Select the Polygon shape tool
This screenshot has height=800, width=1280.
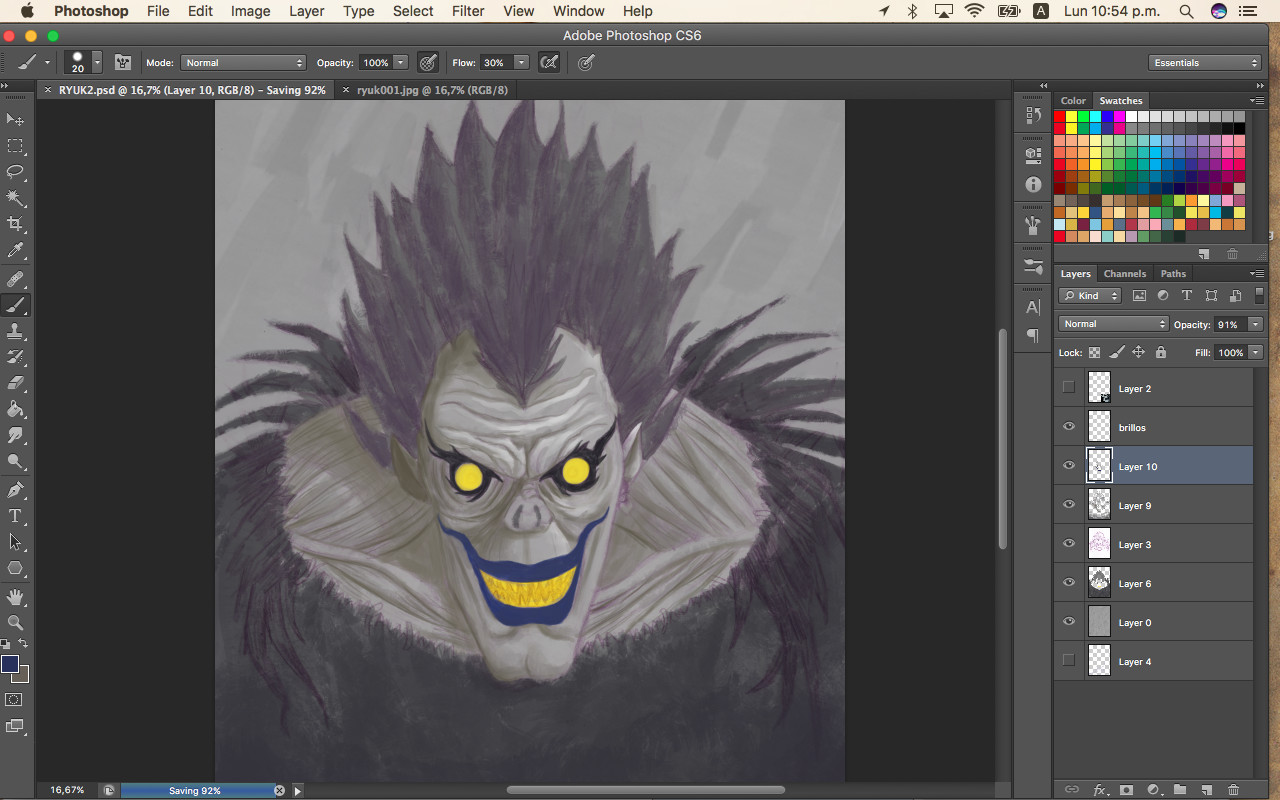point(16,568)
